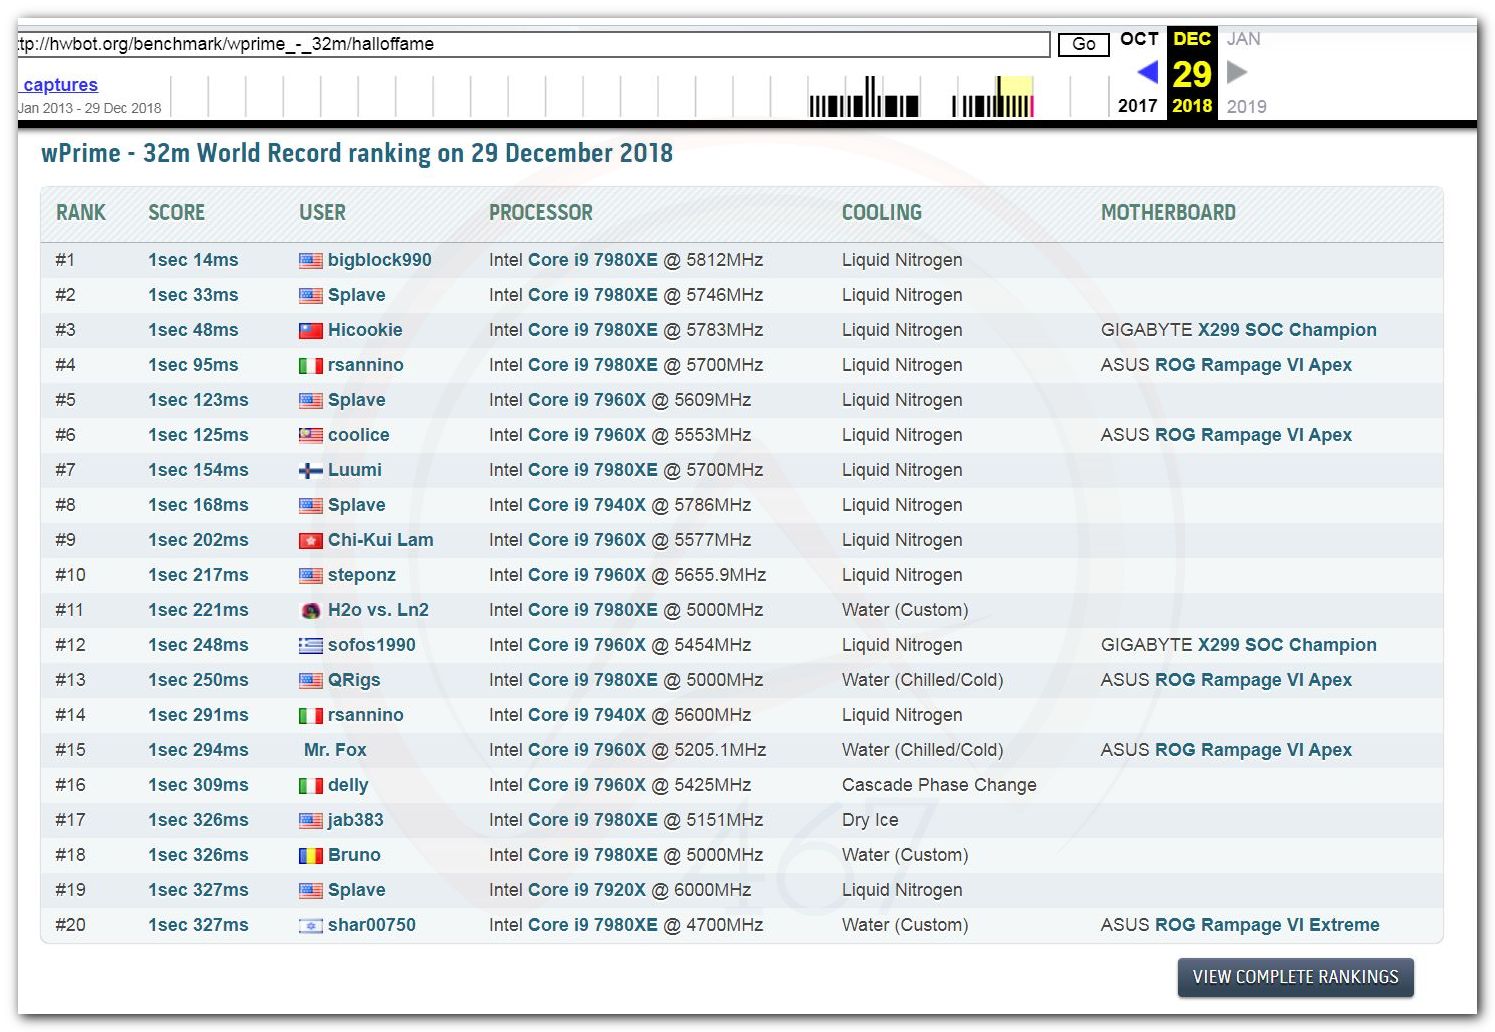The width and height of the screenshot is (1495, 1032).
Task: Click the Wayback URL input field
Action: [533, 44]
